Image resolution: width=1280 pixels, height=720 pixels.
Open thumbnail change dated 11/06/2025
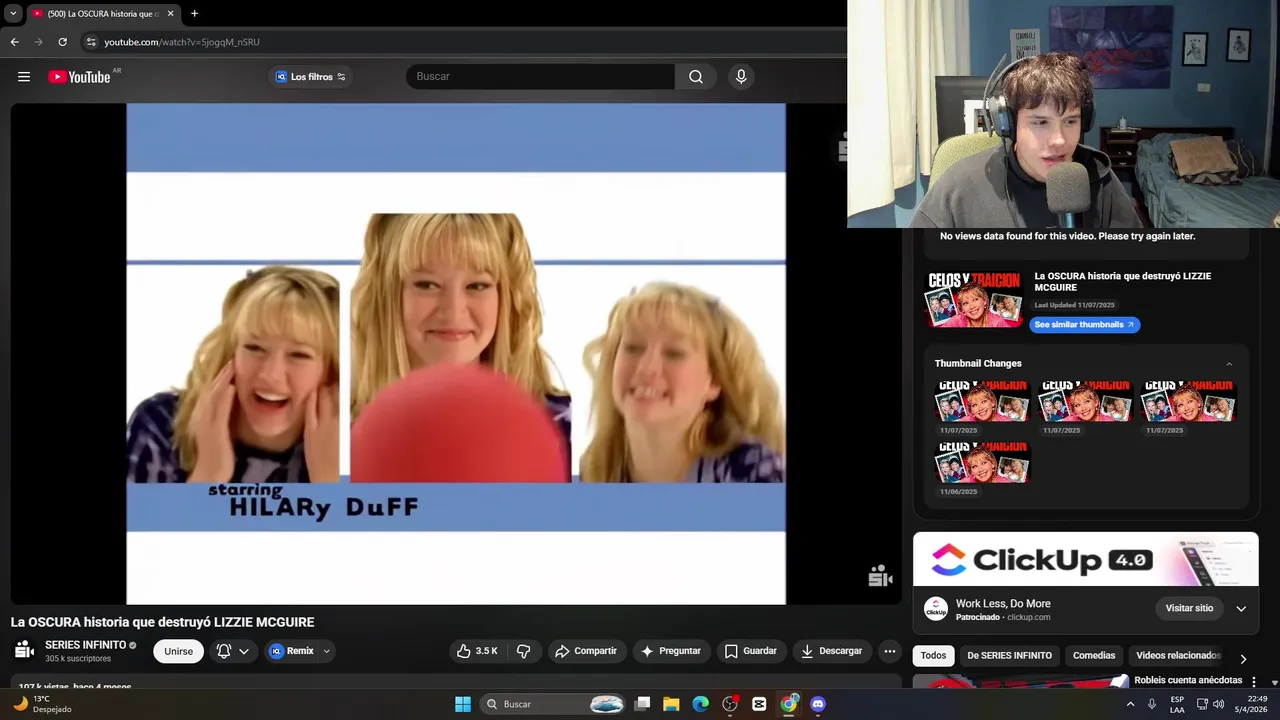click(x=981, y=462)
